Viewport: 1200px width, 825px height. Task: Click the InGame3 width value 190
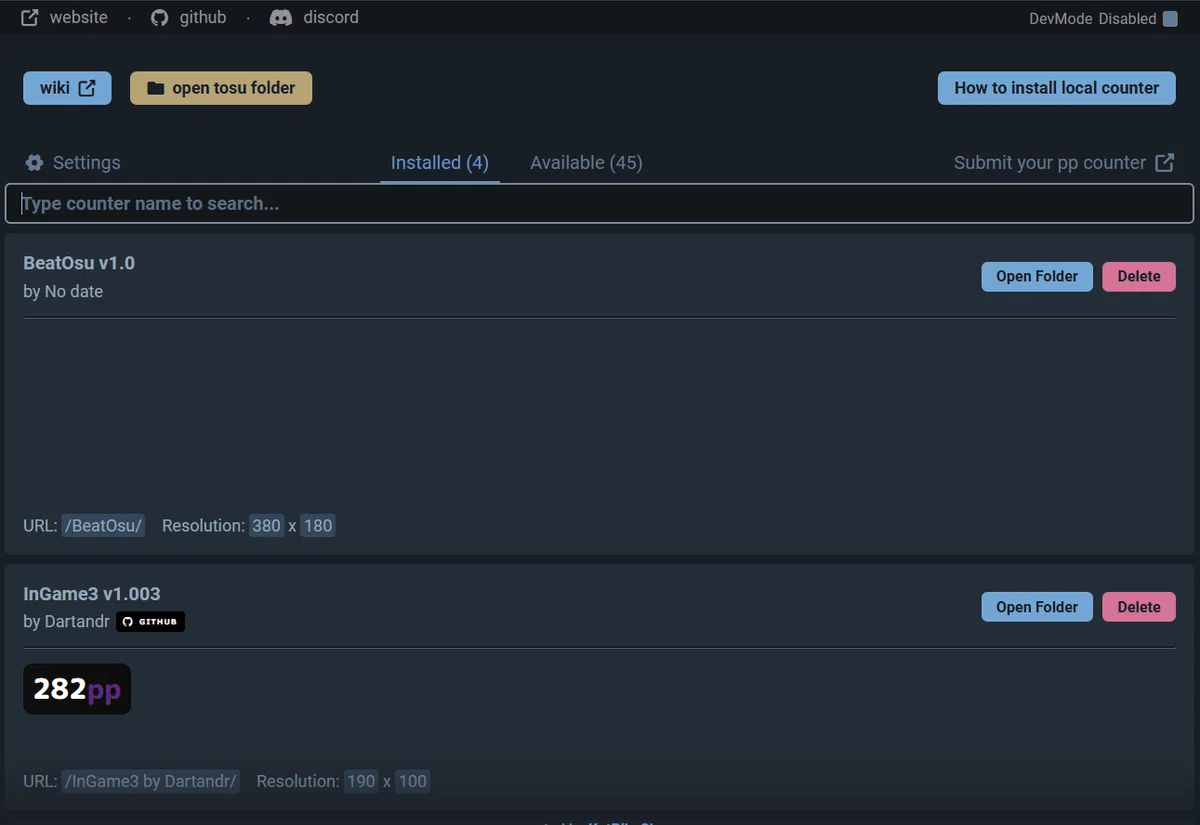pos(361,782)
